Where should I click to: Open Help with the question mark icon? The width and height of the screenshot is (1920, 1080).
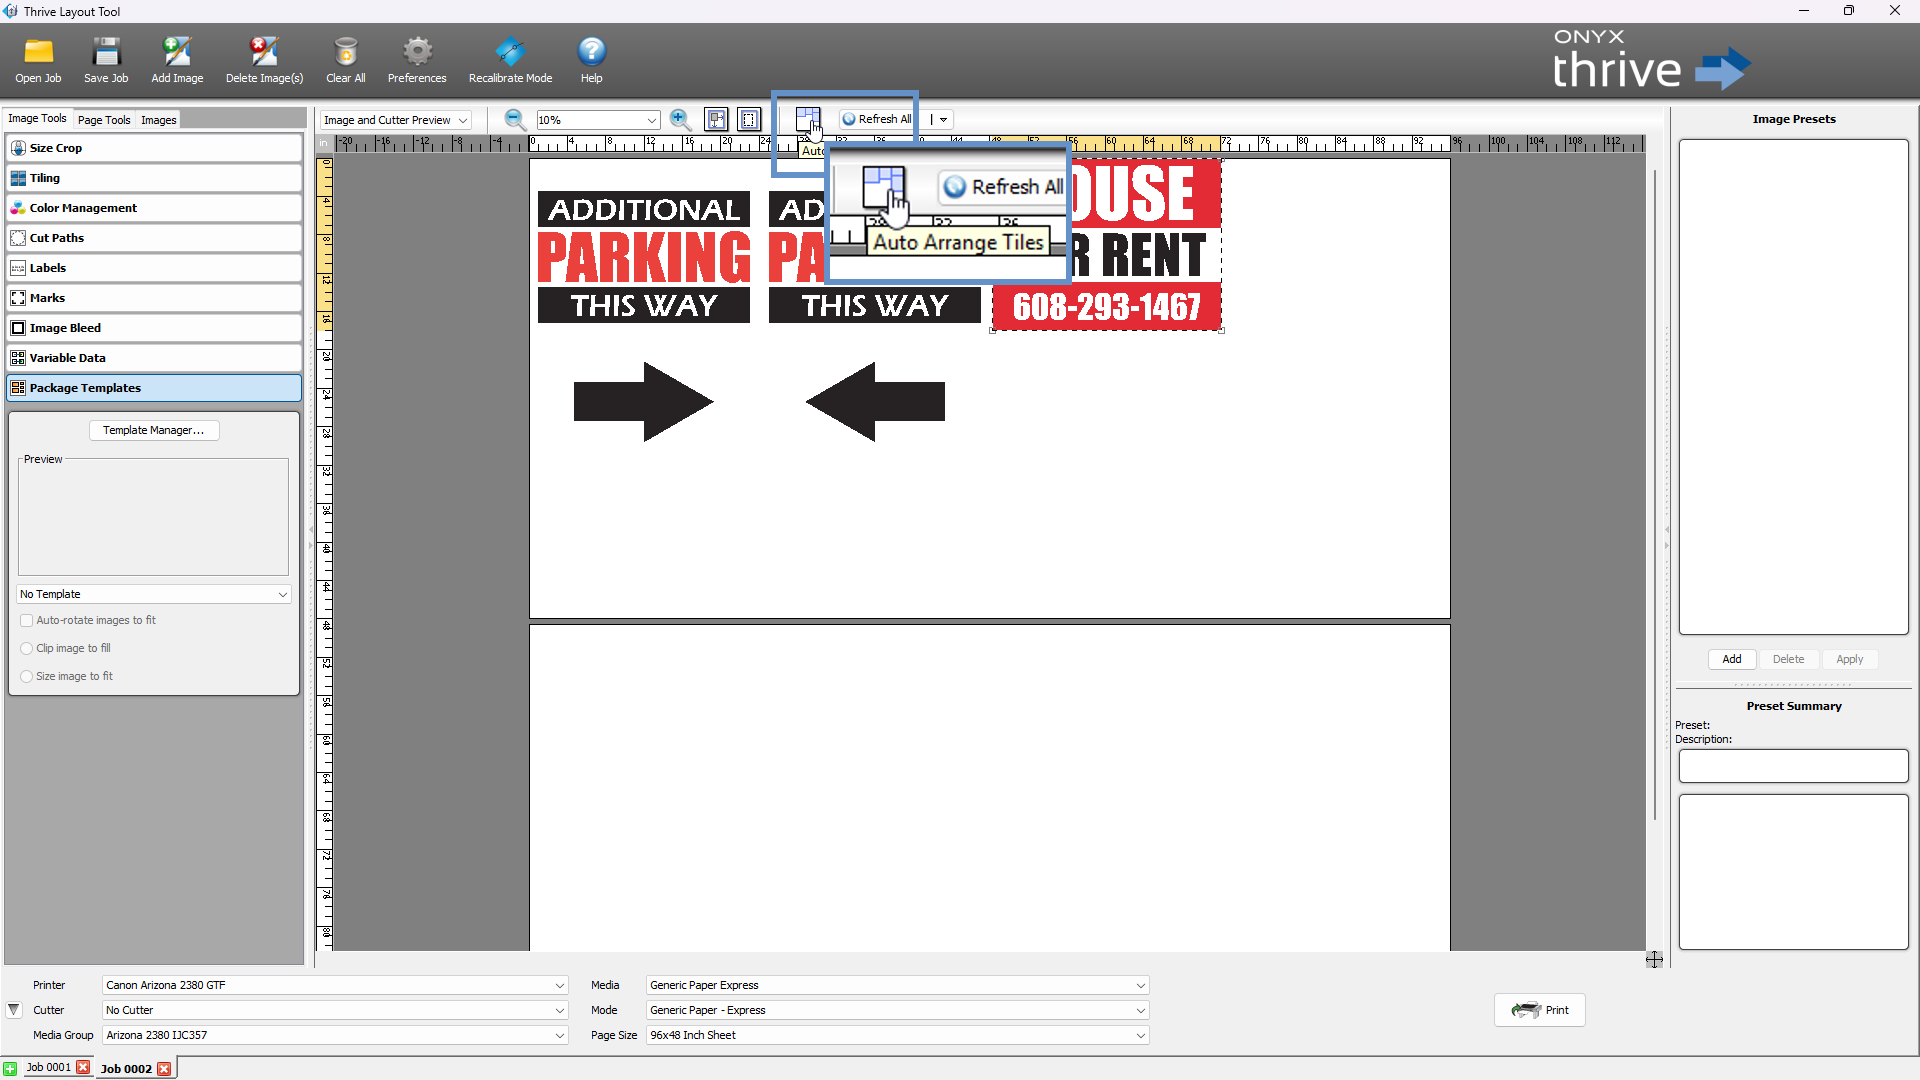[x=592, y=60]
